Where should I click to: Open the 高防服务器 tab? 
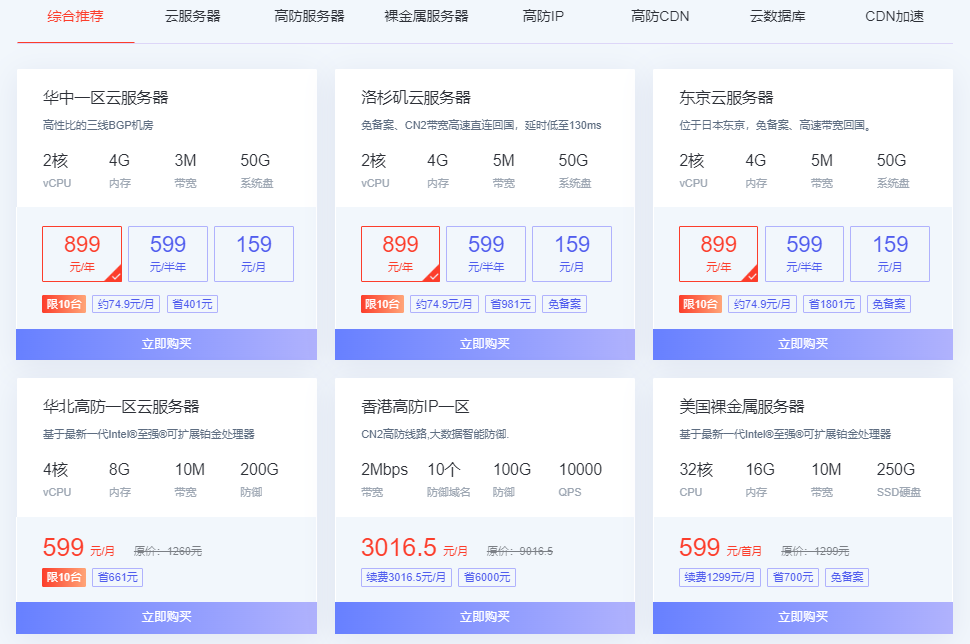pos(309,17)
